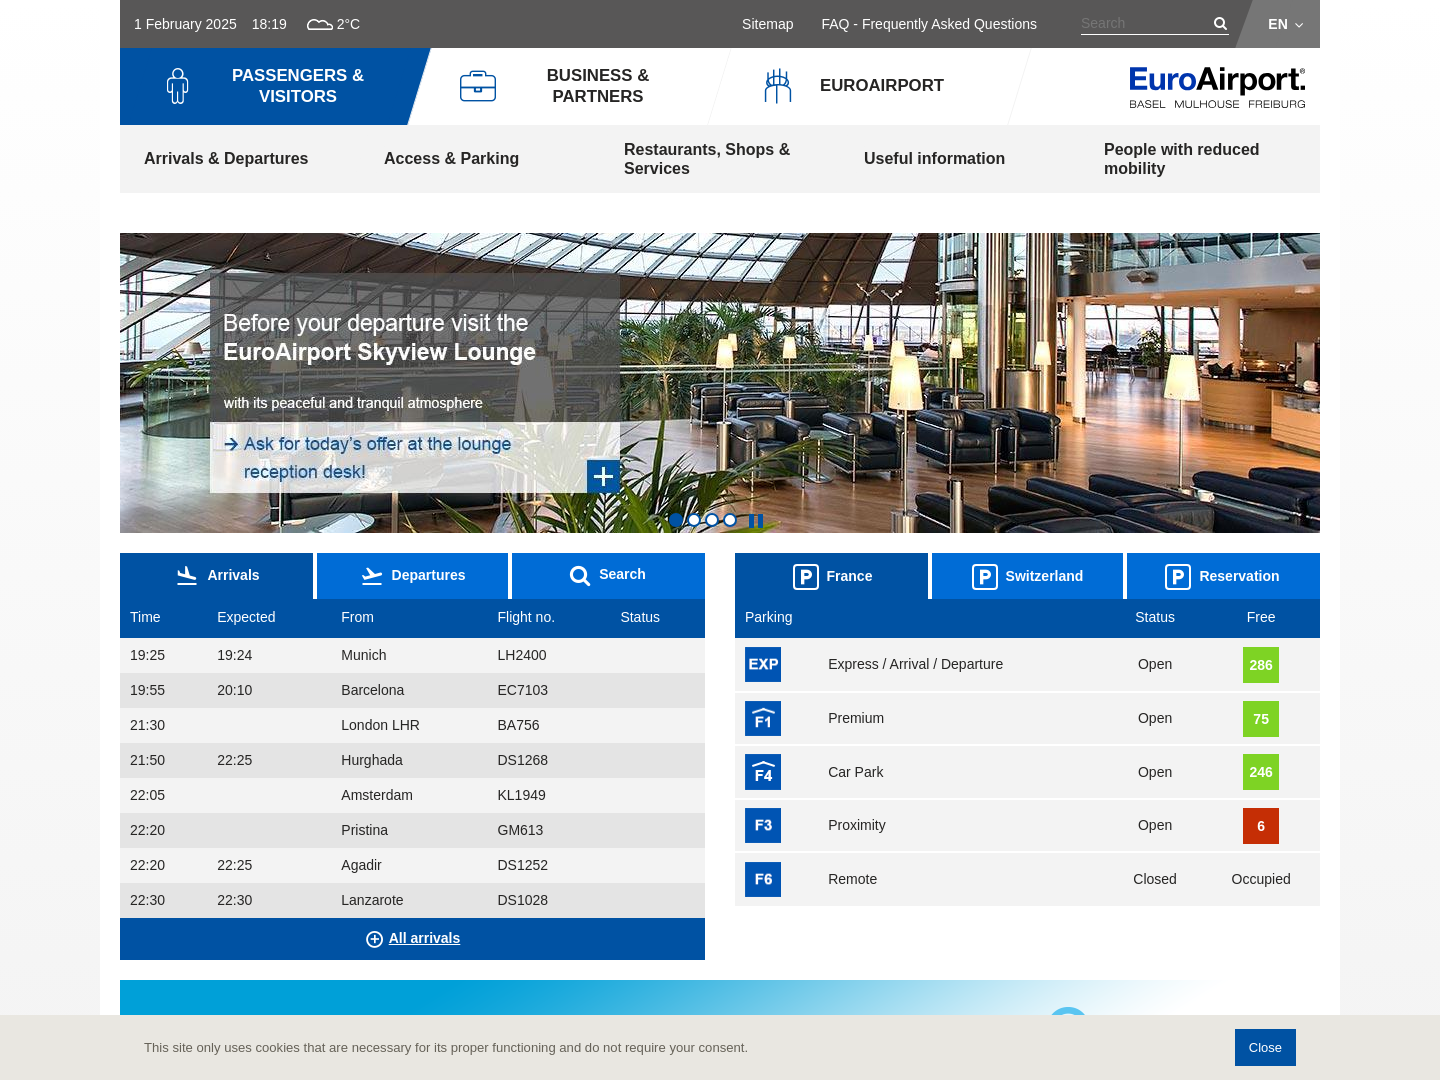The width and height of the screenshot is (1440, 1080).
Task: Open People with reduced mobility menu
Action: tap(1181, 159)
